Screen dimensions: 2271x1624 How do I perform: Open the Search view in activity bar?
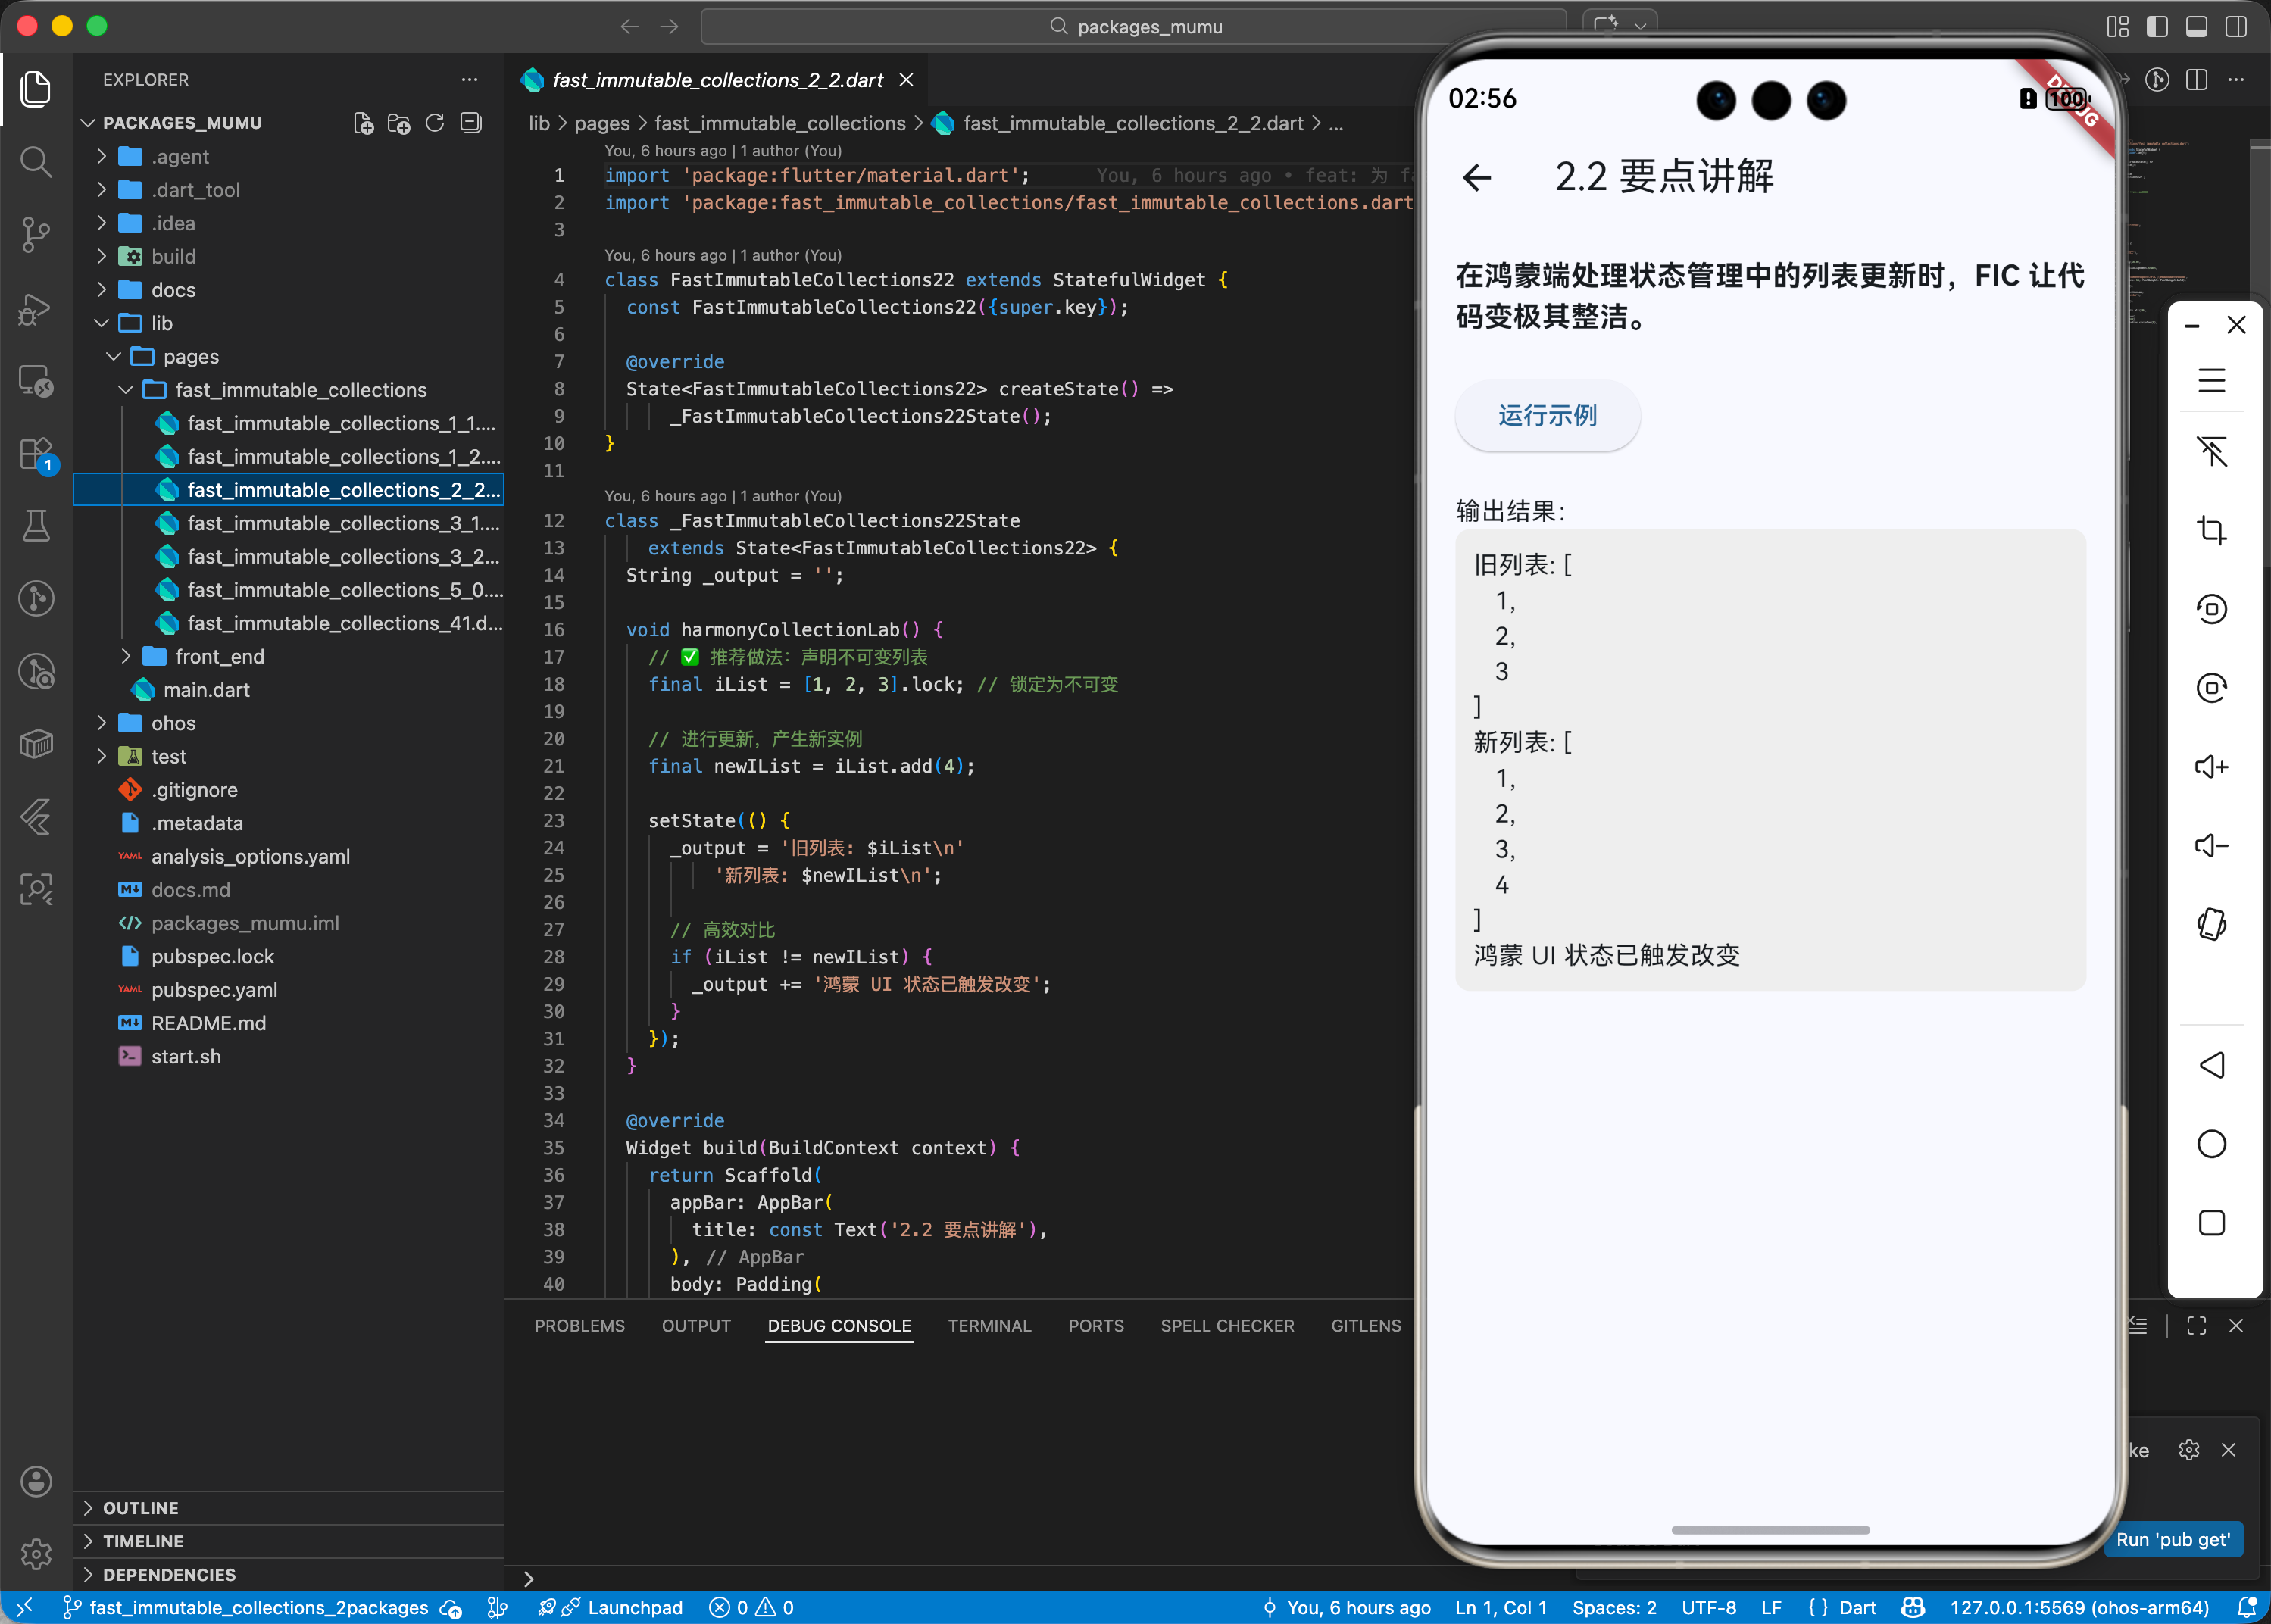36,161
